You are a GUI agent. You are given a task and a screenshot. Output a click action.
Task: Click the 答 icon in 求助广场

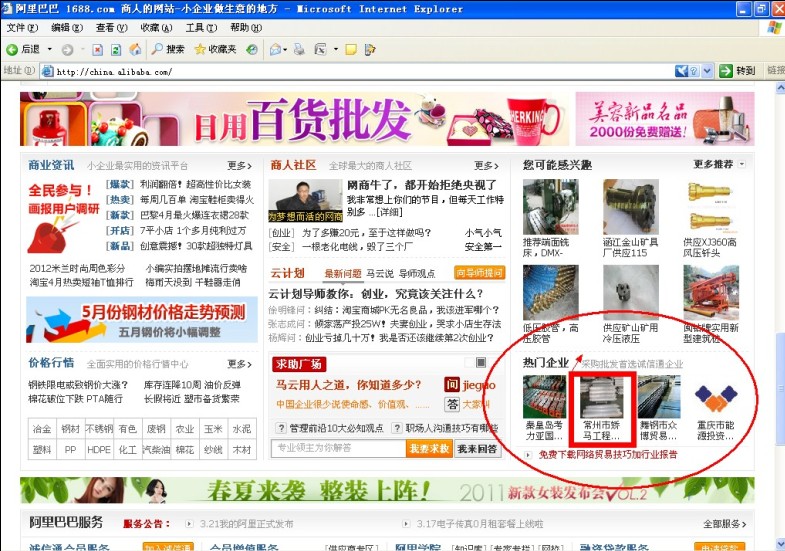pyautogui.click(x=452, y=404)
